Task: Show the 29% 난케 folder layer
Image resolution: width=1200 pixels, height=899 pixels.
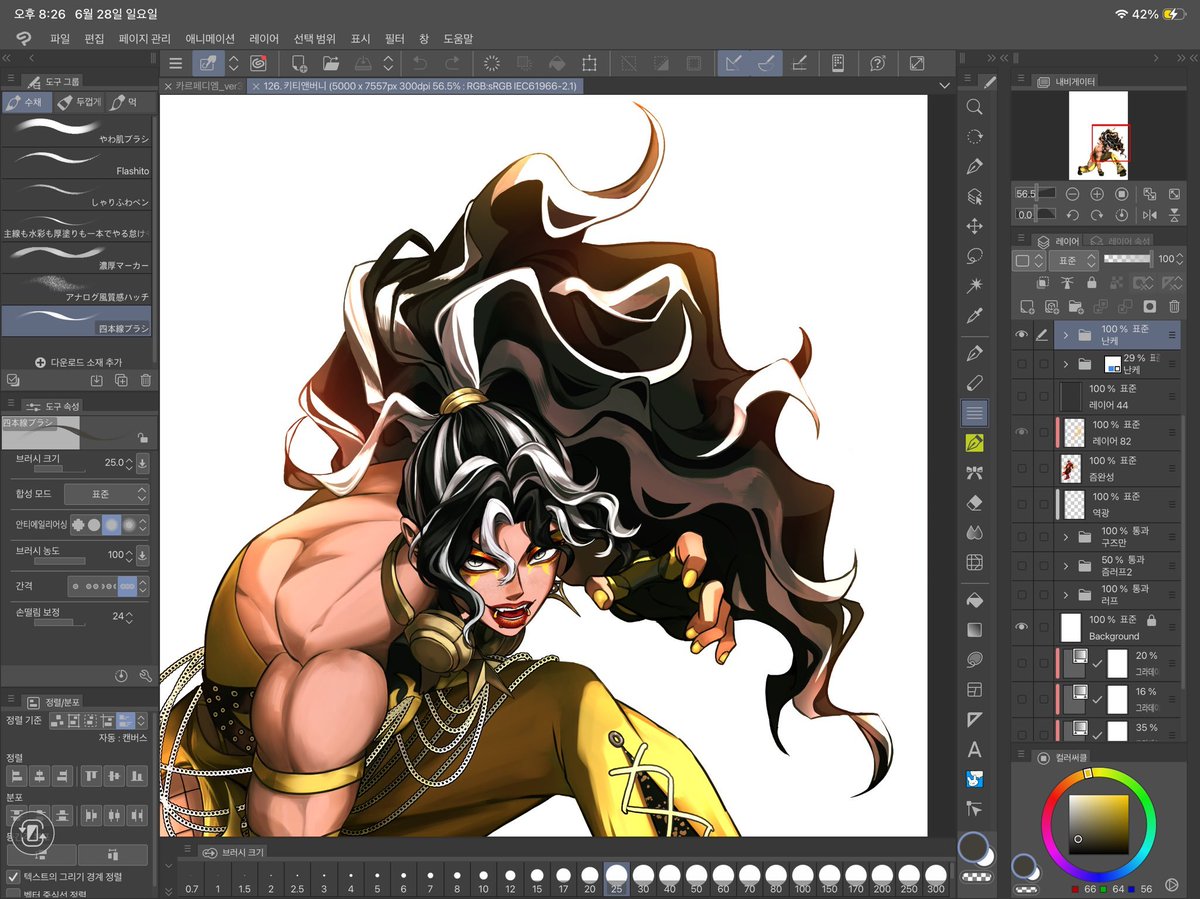Action: coord(1021,365)
